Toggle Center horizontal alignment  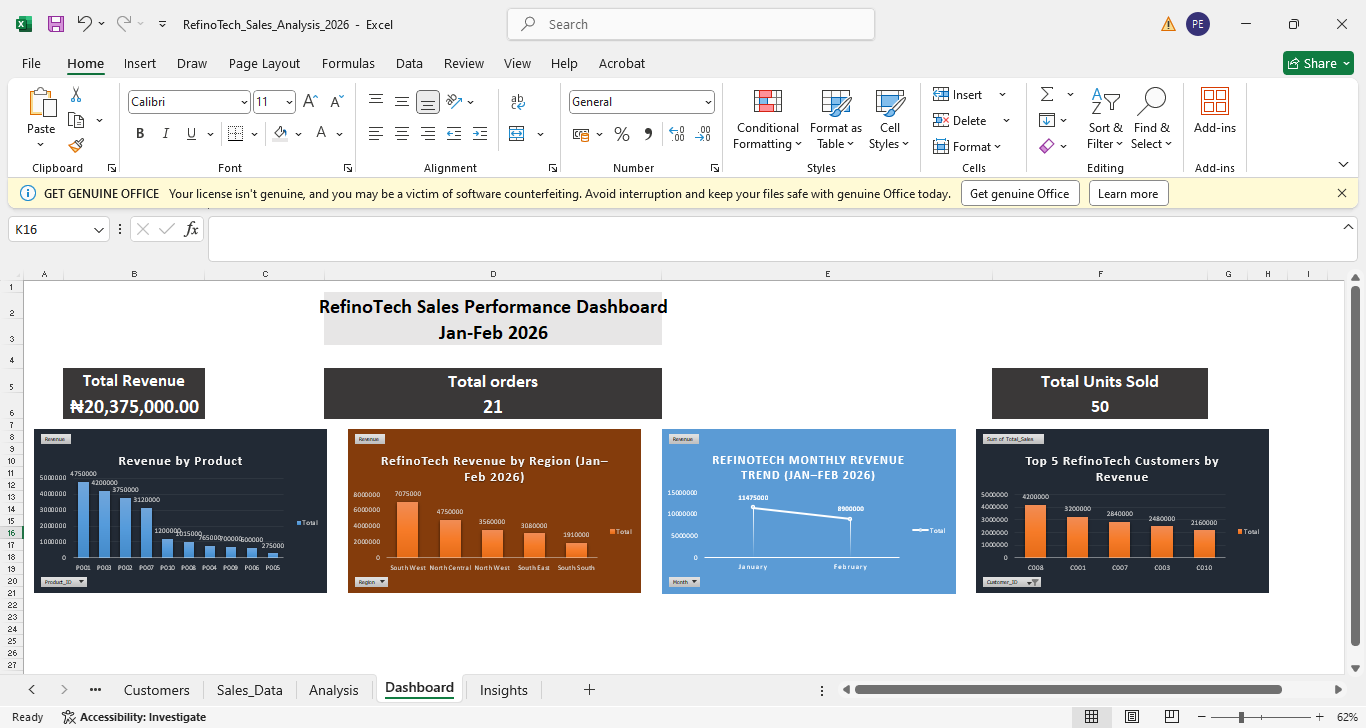click(402, 133)
